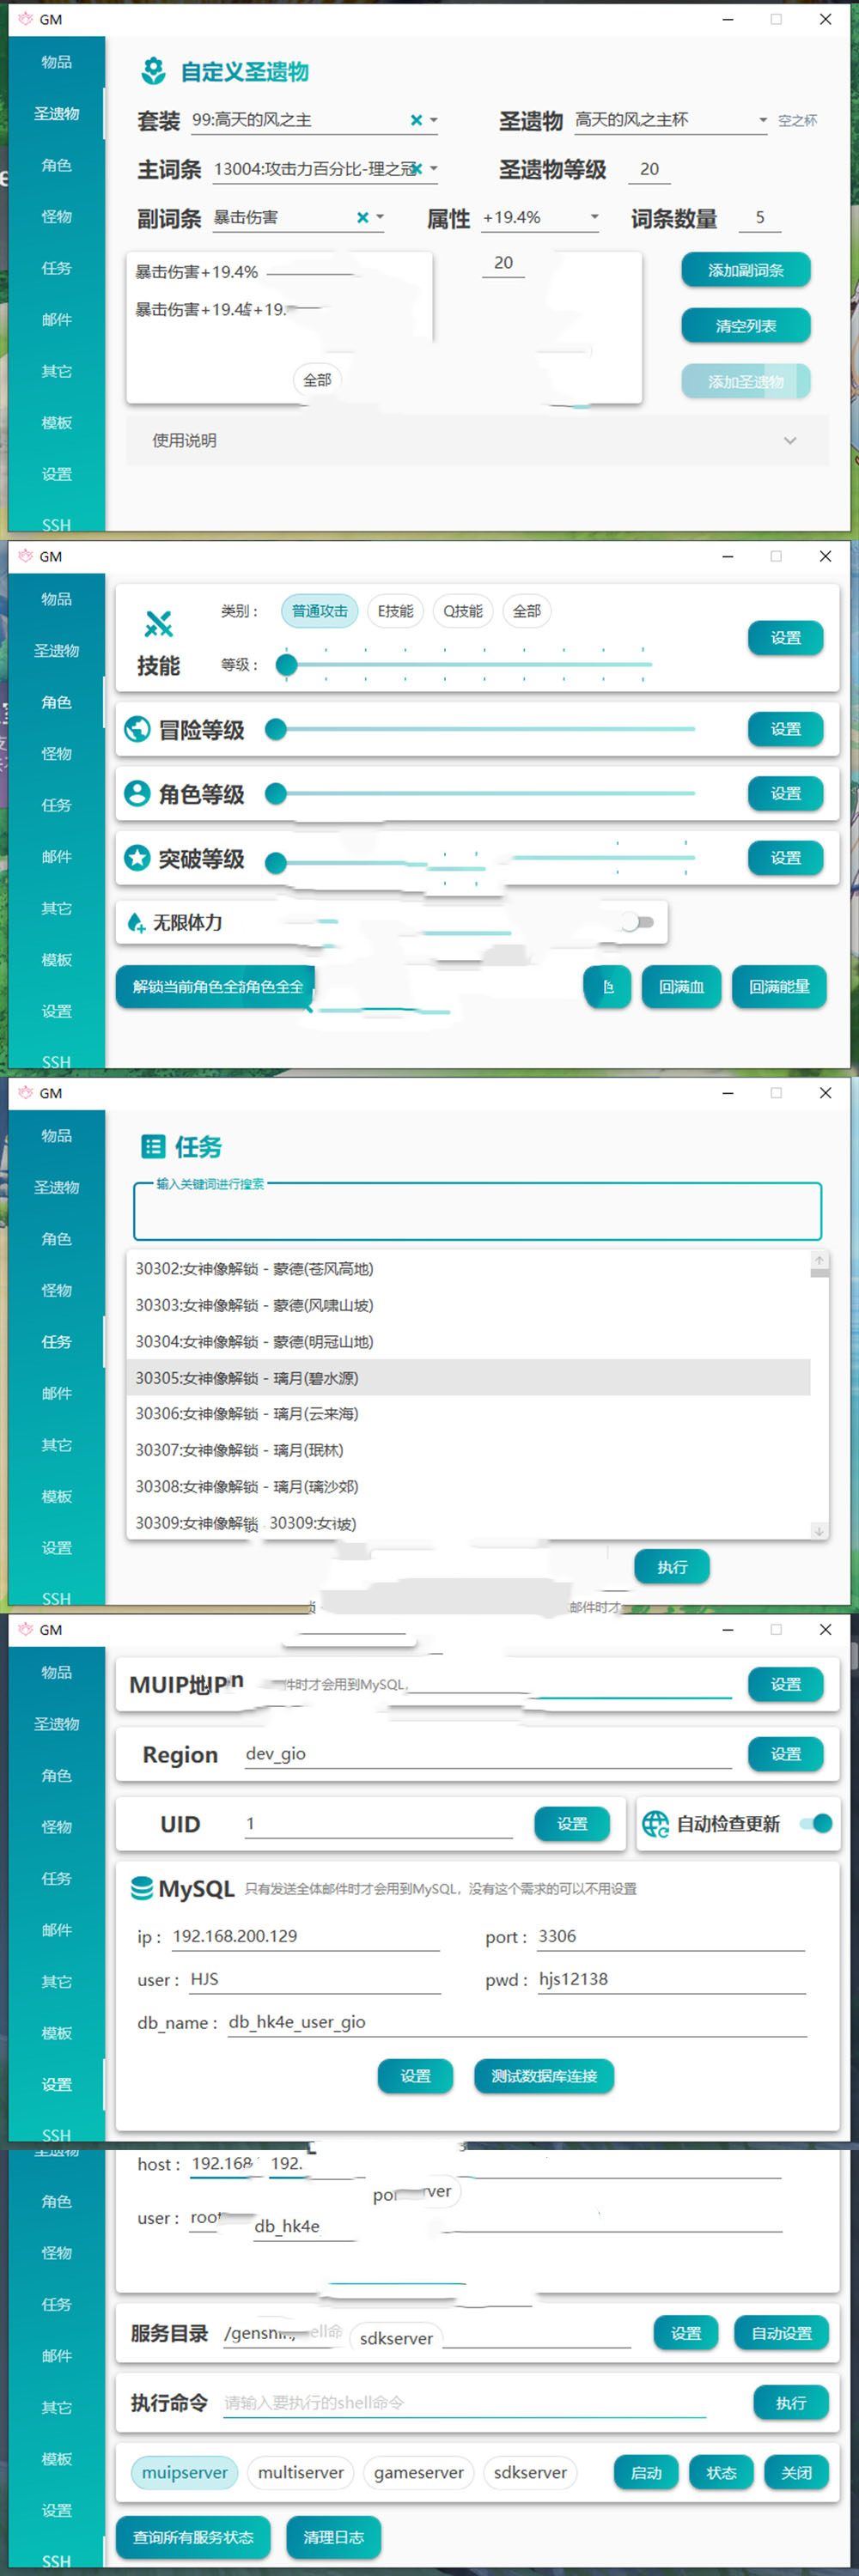Expand the 使用说明 section
This screenshot has width=859, height=2576.
pos(789,440)
